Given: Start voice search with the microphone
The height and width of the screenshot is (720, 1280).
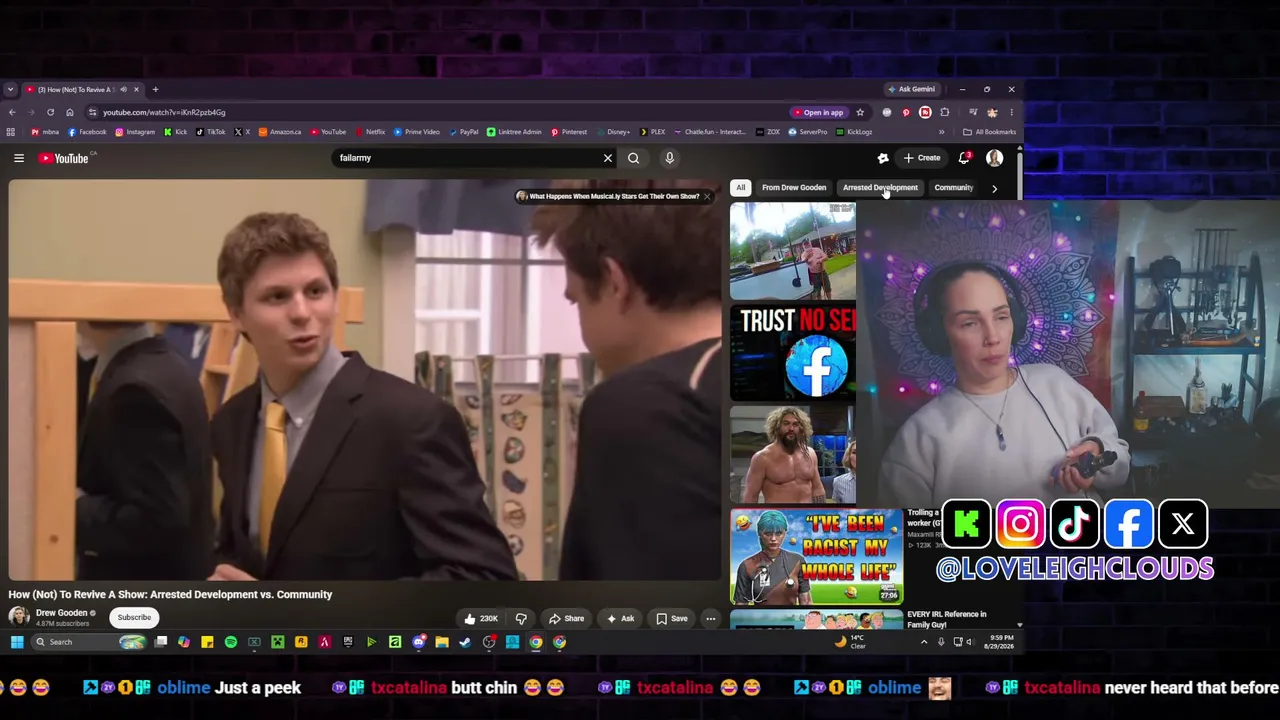Looking at the screenshot, I should click(x=669, y=158).
